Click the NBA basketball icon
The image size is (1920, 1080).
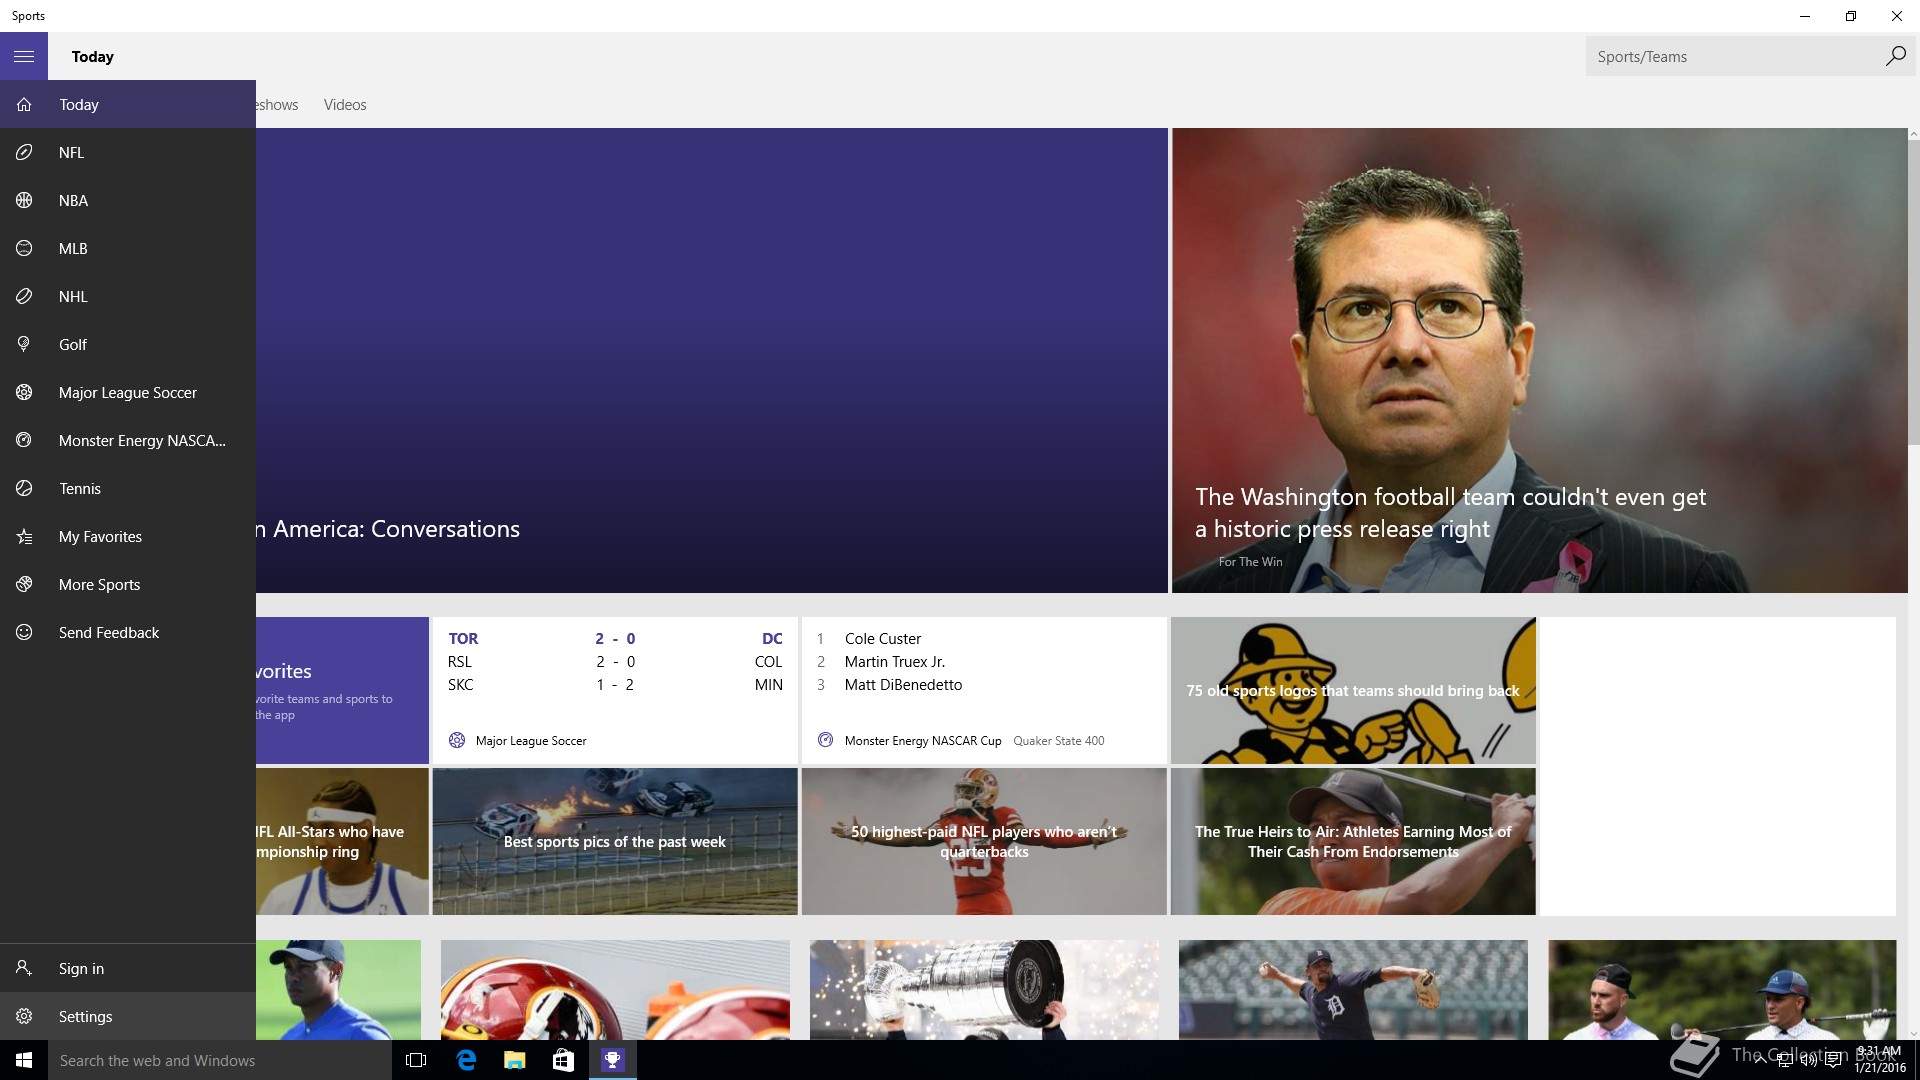[x=24, y=200]
